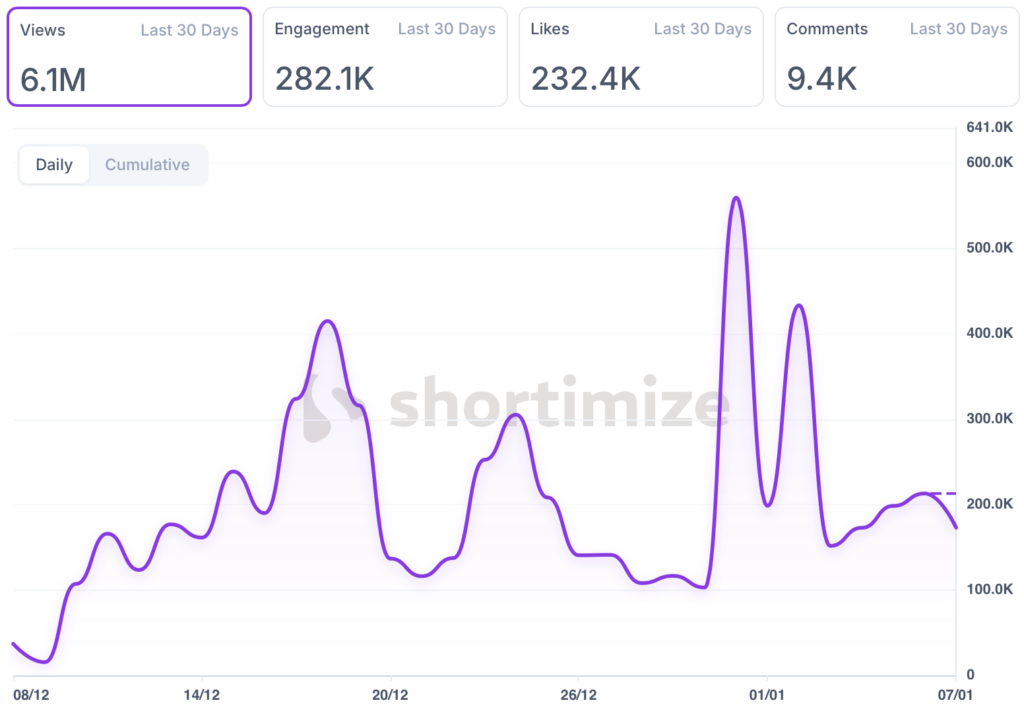Image resolution: width=1024 pixels, height=715 pixels.
Task: Click the 14/12 date label on axis
Action: click(x=202, y=694)
